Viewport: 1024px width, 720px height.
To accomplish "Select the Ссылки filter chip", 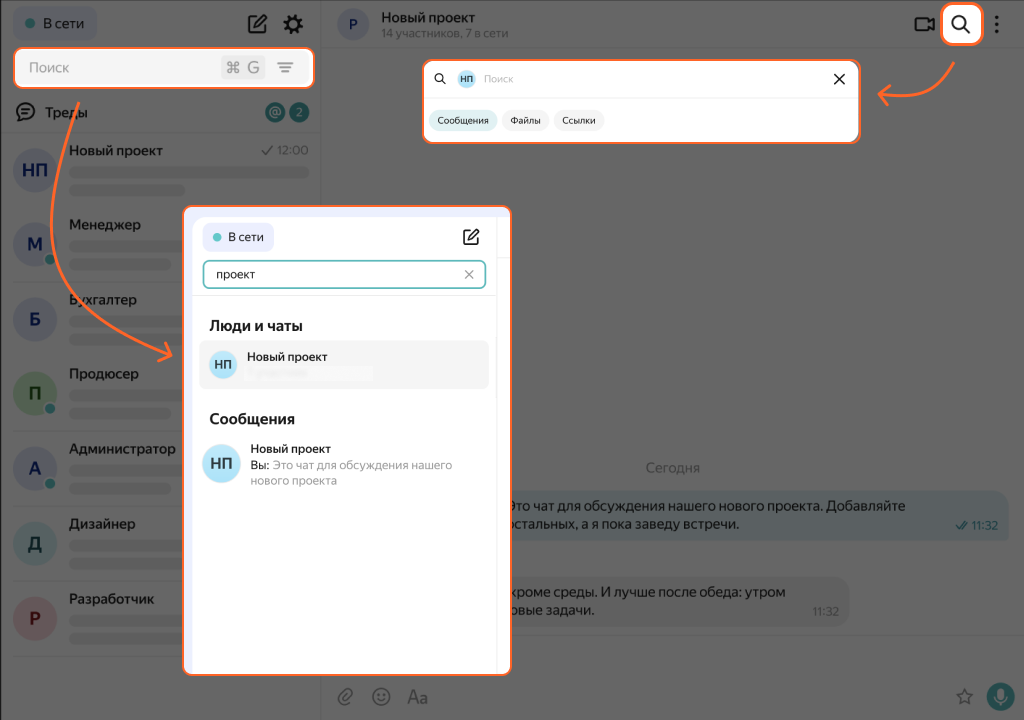I will [x=579, y=121].
